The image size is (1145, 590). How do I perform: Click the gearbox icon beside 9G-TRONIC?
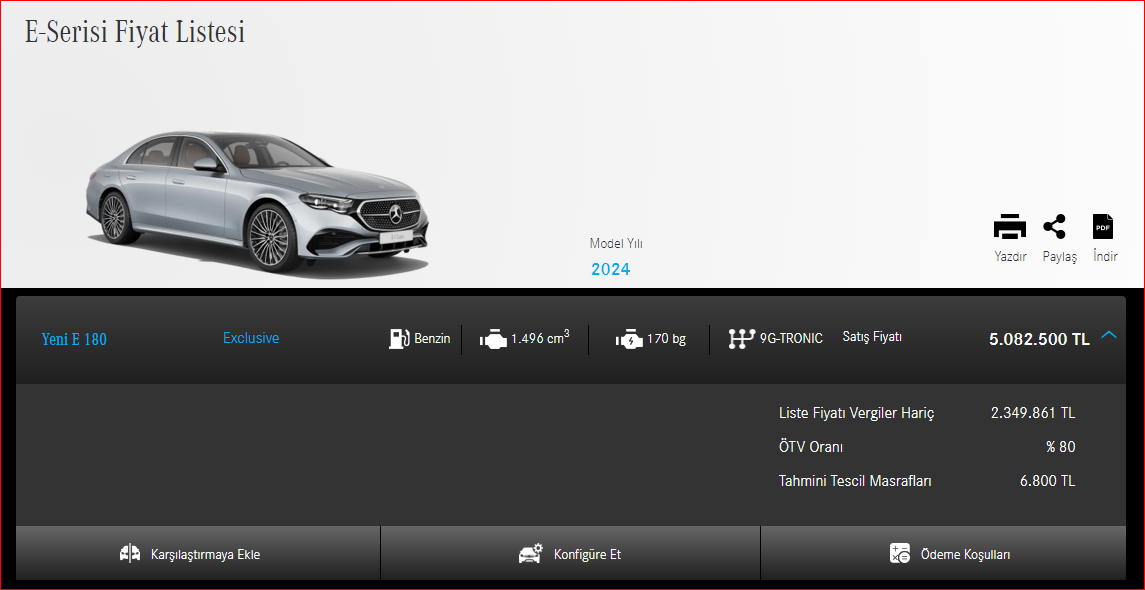[741, 339]
